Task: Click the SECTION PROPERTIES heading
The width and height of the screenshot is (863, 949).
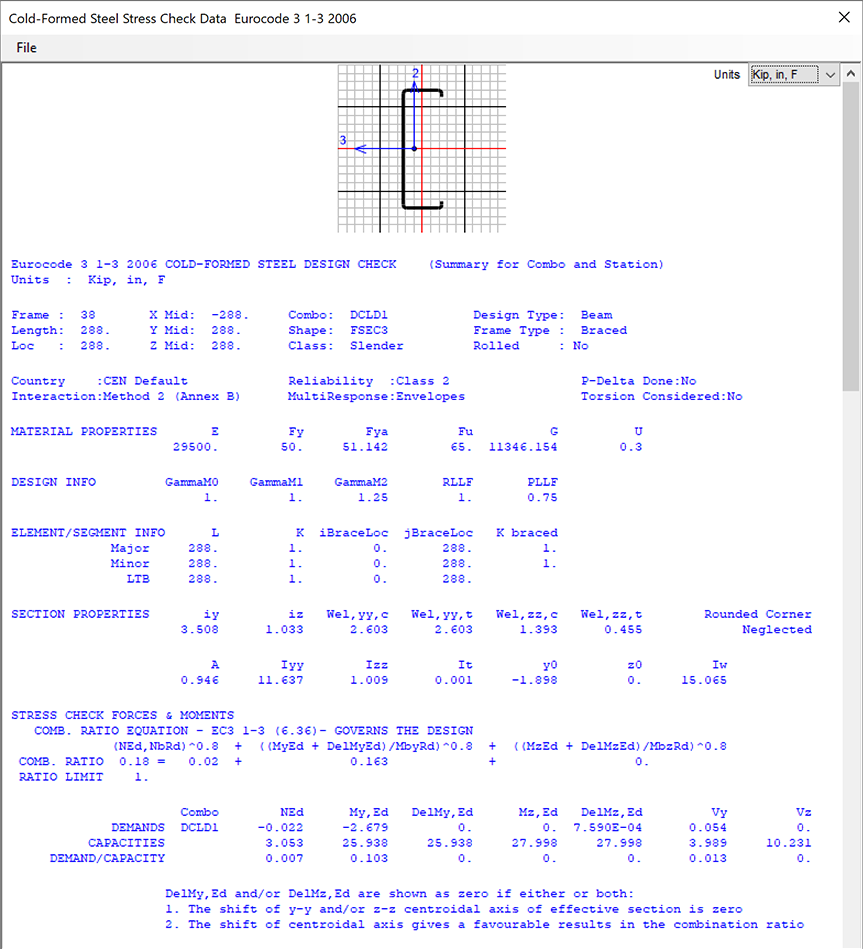Action: pos(80,614)
